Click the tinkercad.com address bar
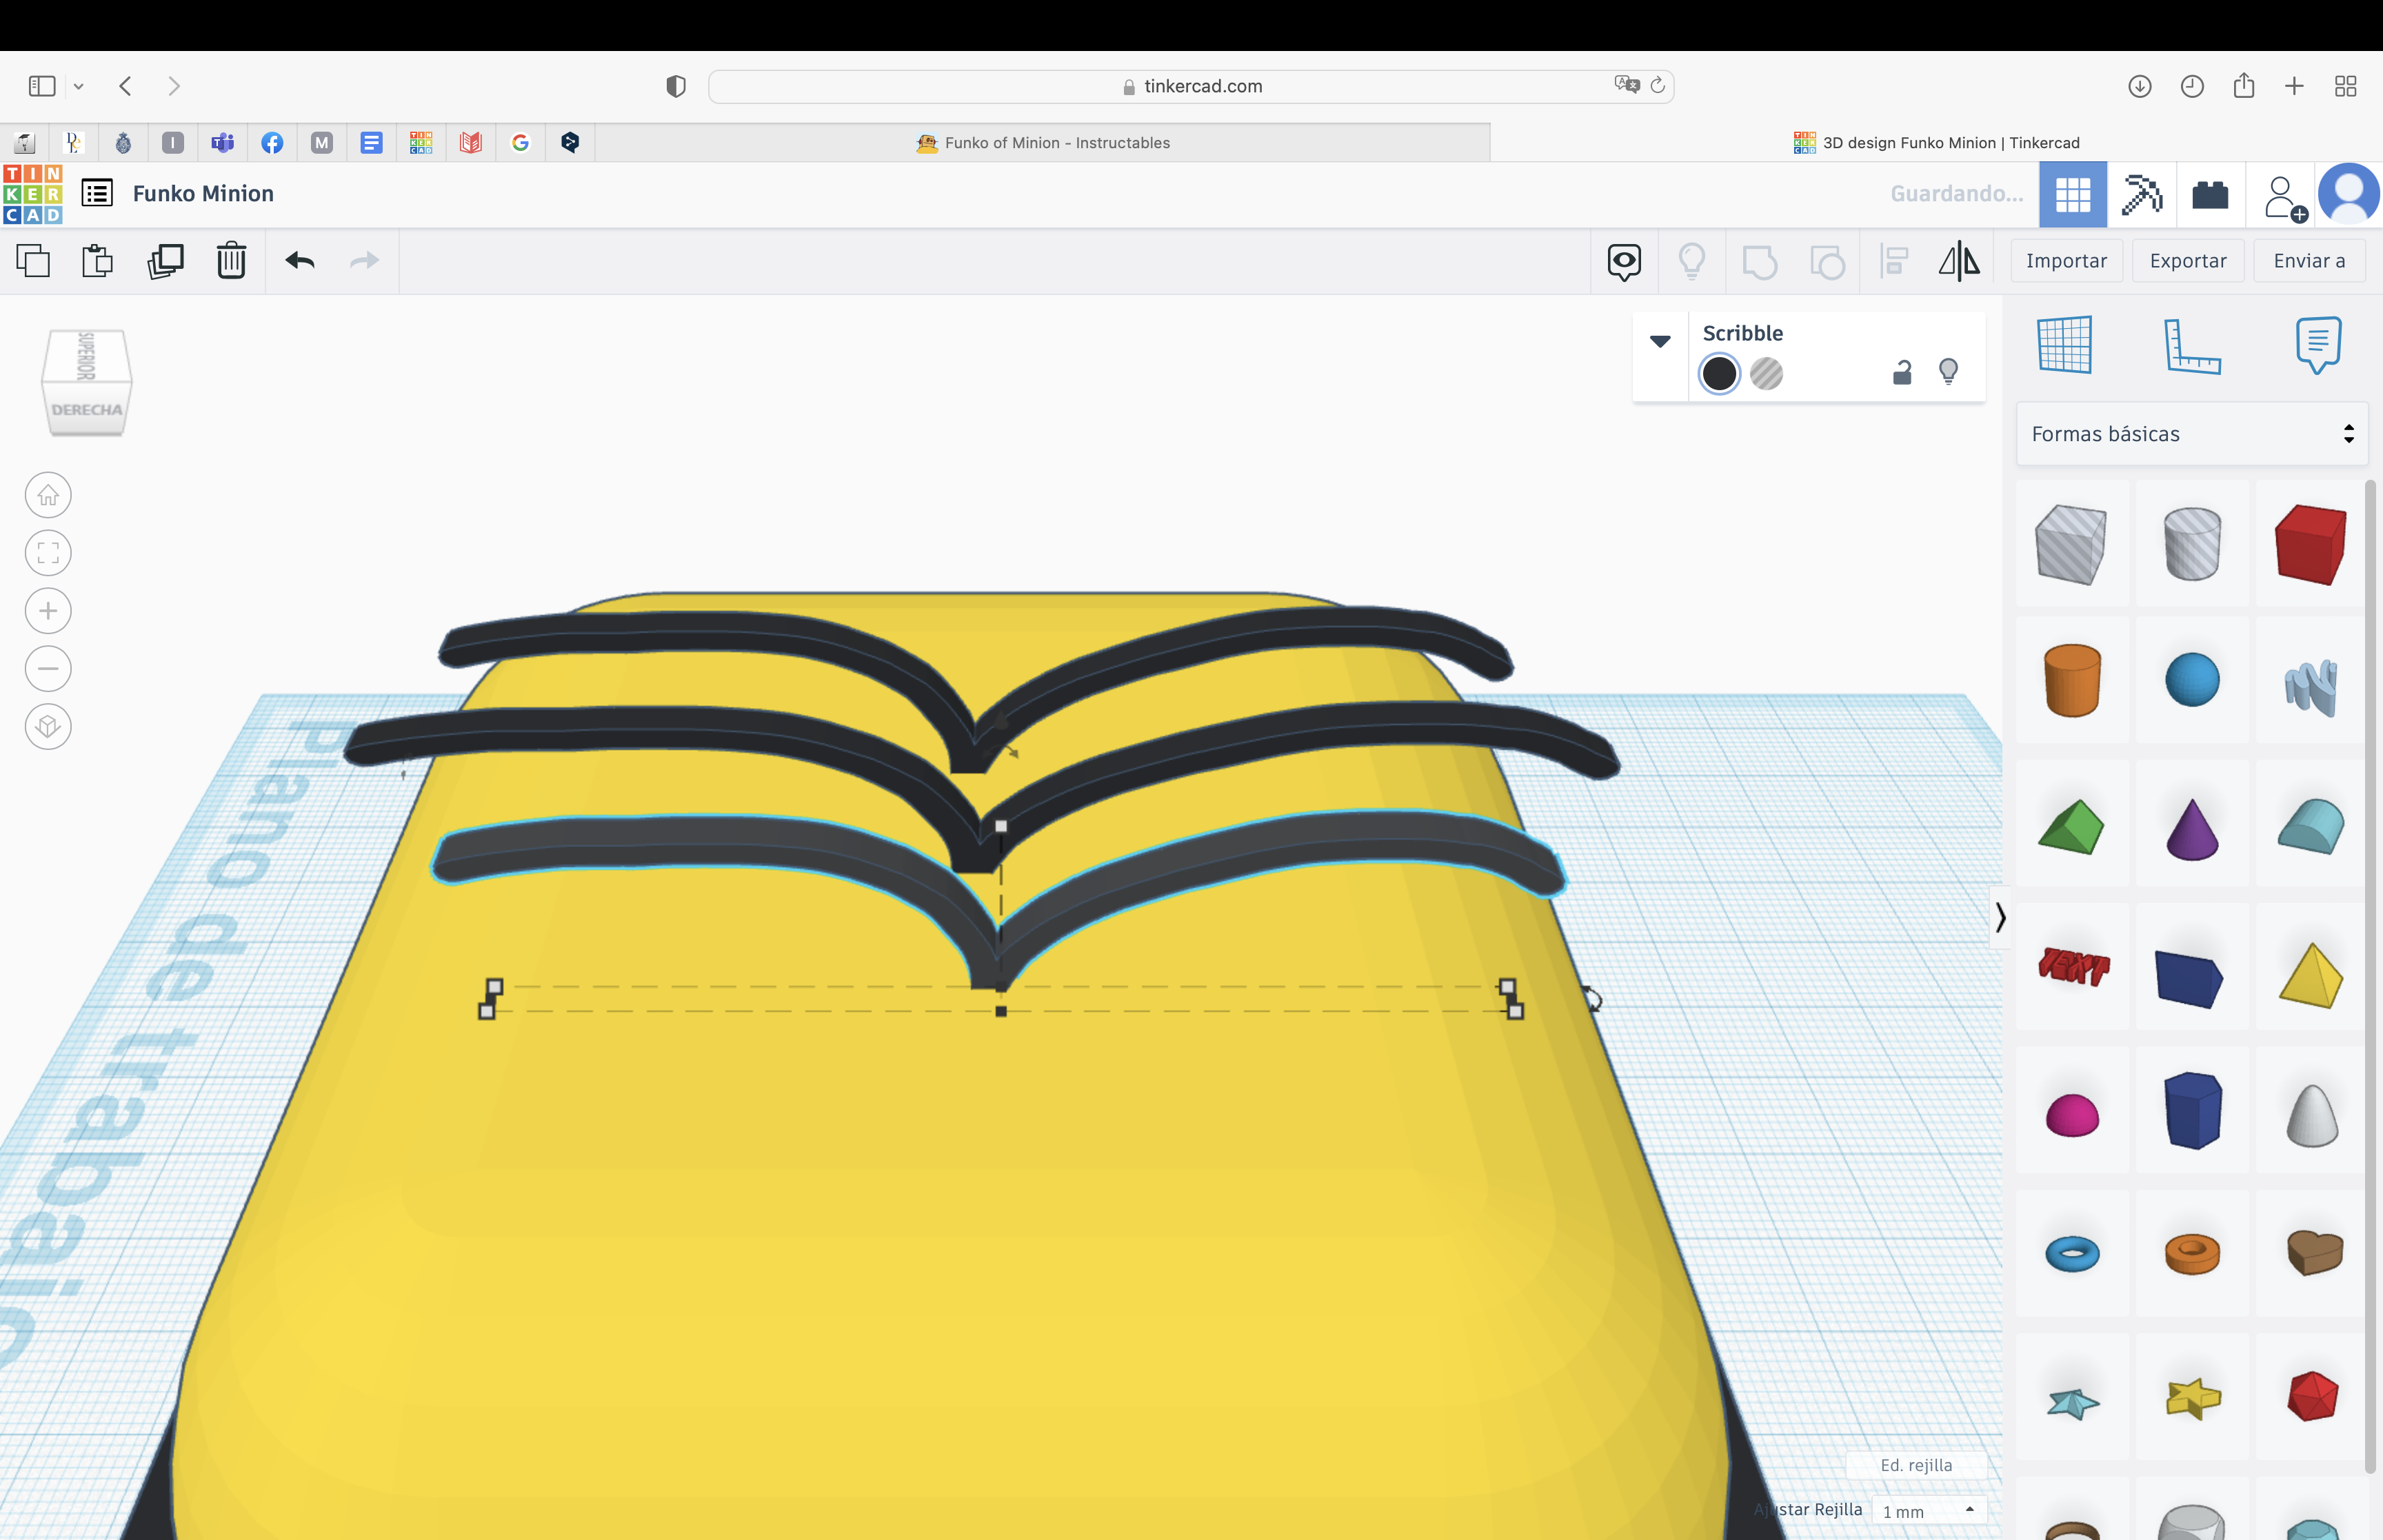This screenshot has width=2383, height=1540. point(1191,87)
